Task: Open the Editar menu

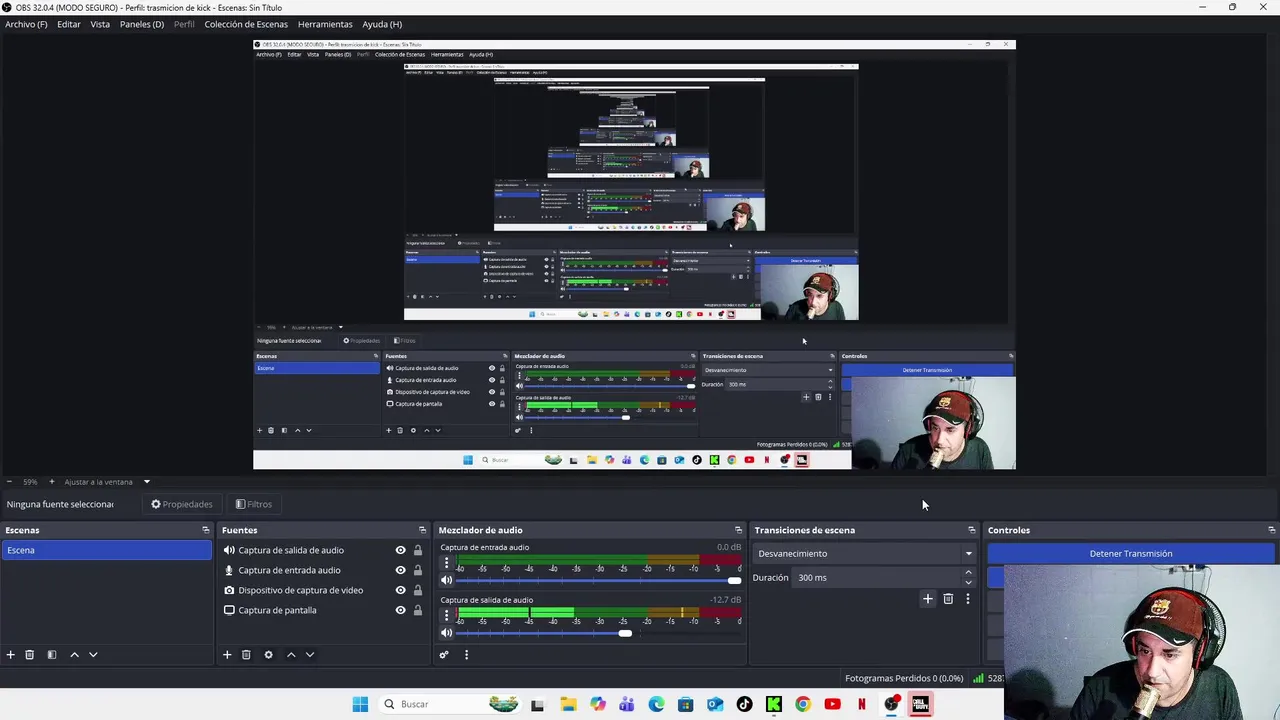Action: tap(69, 24)
